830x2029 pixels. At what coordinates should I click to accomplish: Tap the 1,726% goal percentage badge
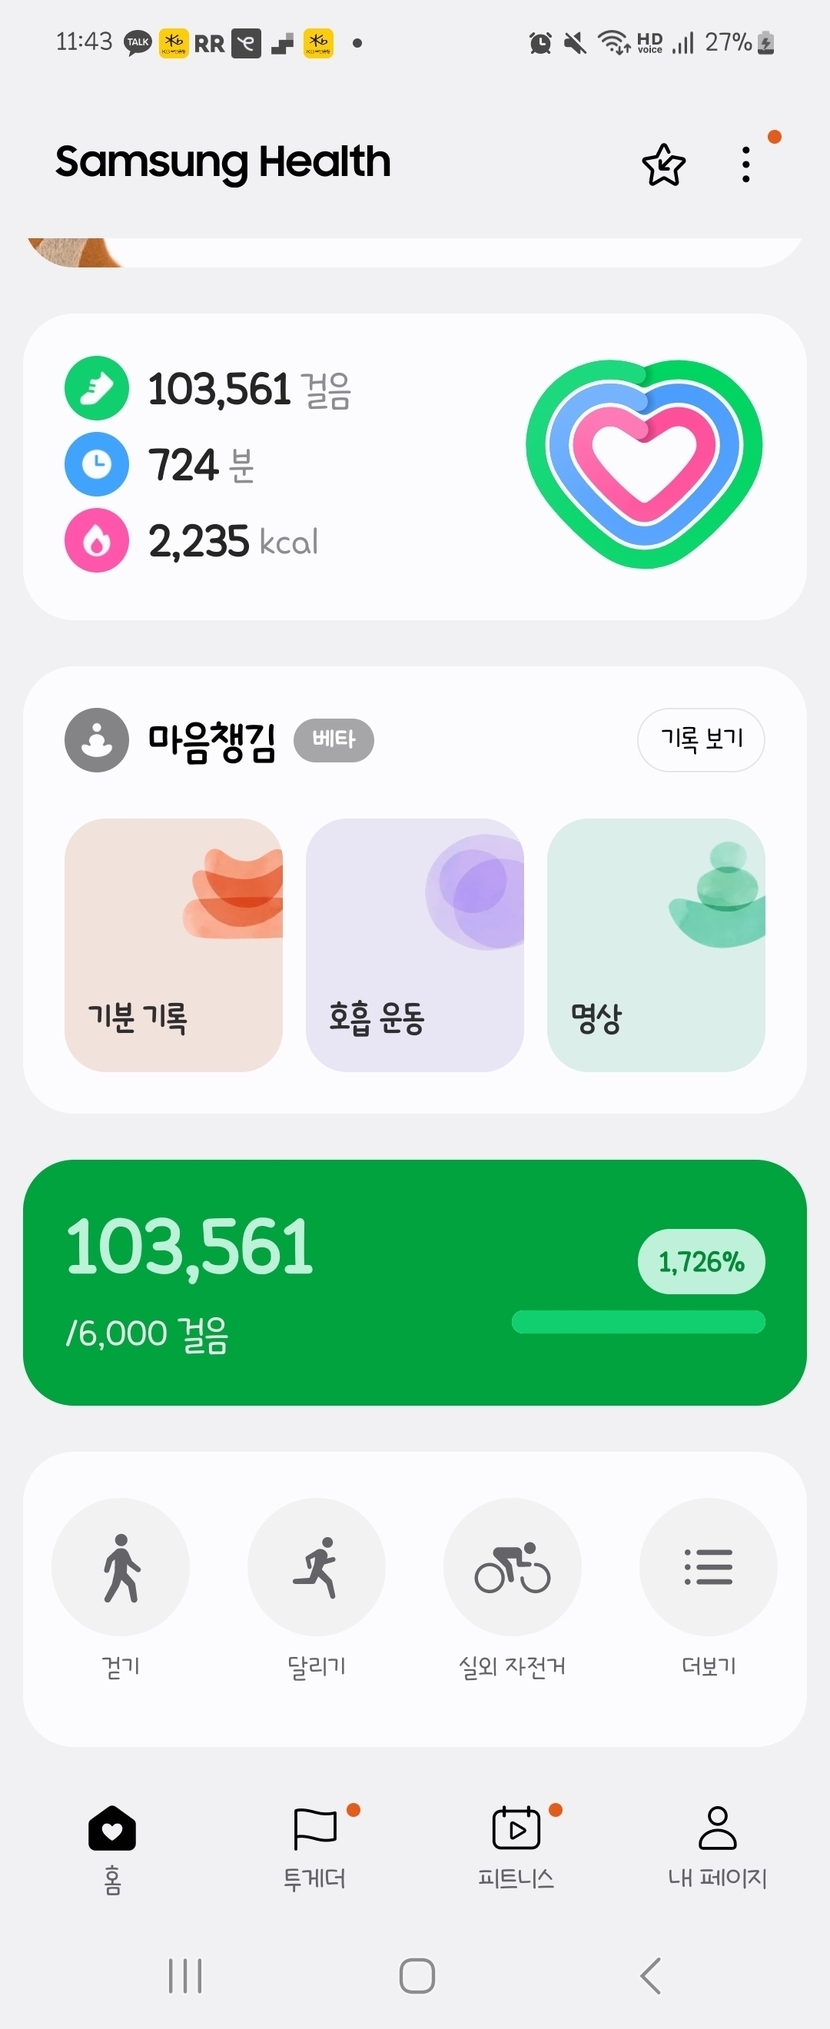click(701, 1262)
